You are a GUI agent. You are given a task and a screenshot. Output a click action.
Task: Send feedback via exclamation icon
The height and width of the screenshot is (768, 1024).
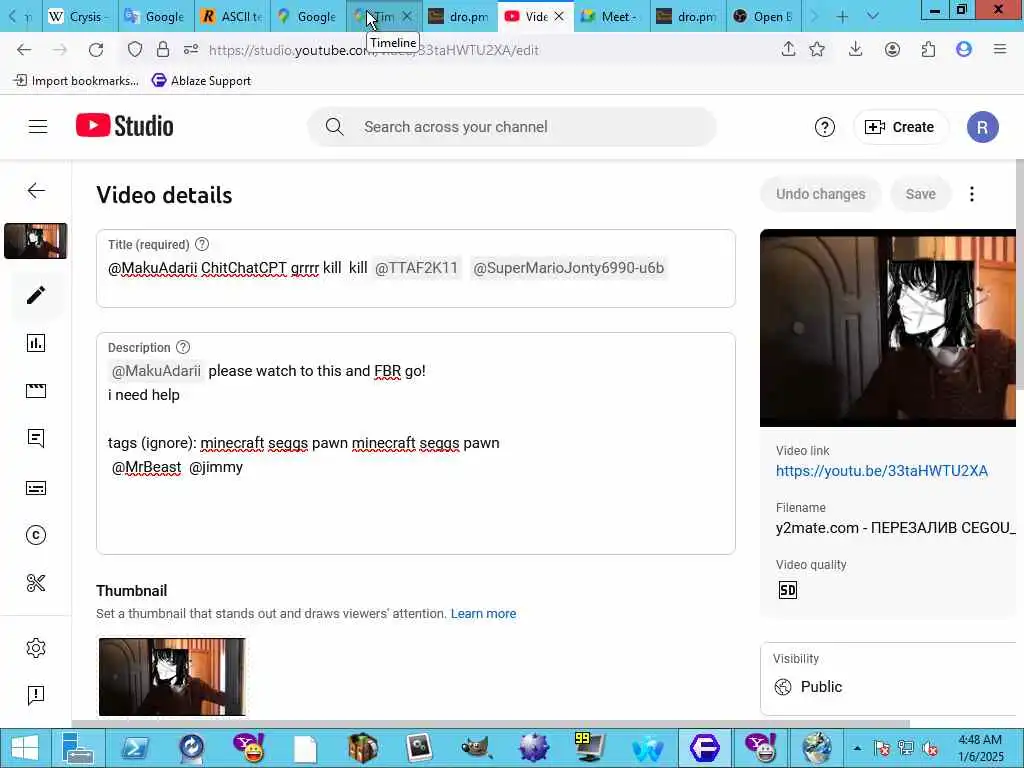pos(36,695)
